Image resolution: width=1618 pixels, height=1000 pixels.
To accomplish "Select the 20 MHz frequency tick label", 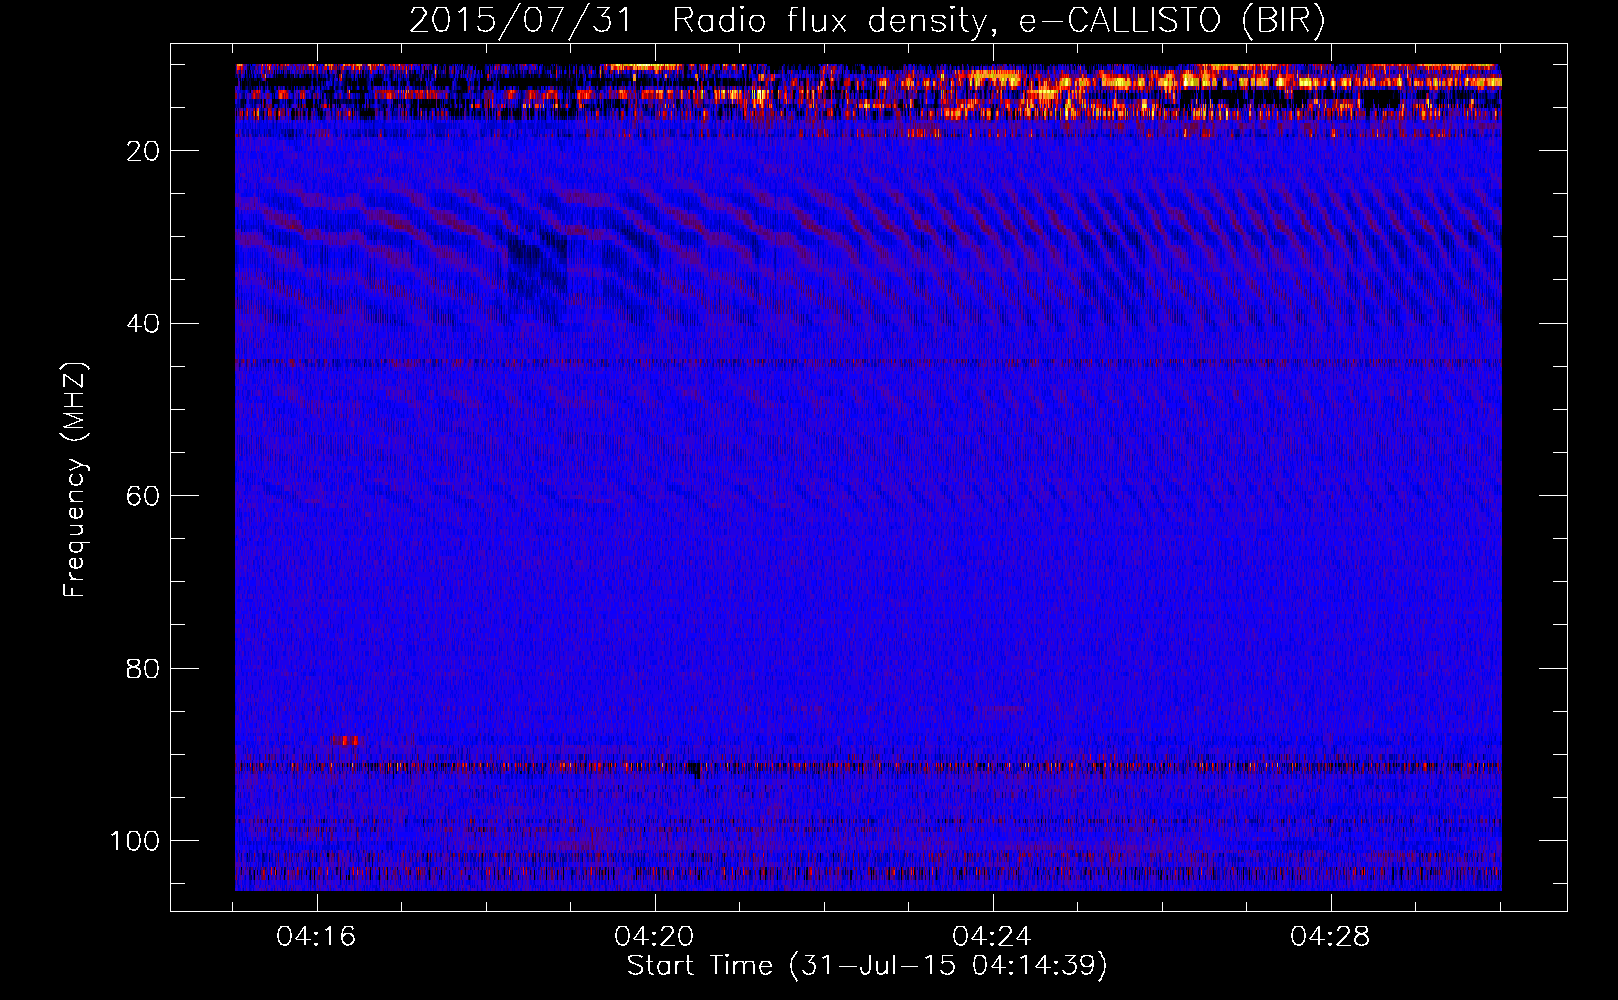I will click(x=143, y=151).
